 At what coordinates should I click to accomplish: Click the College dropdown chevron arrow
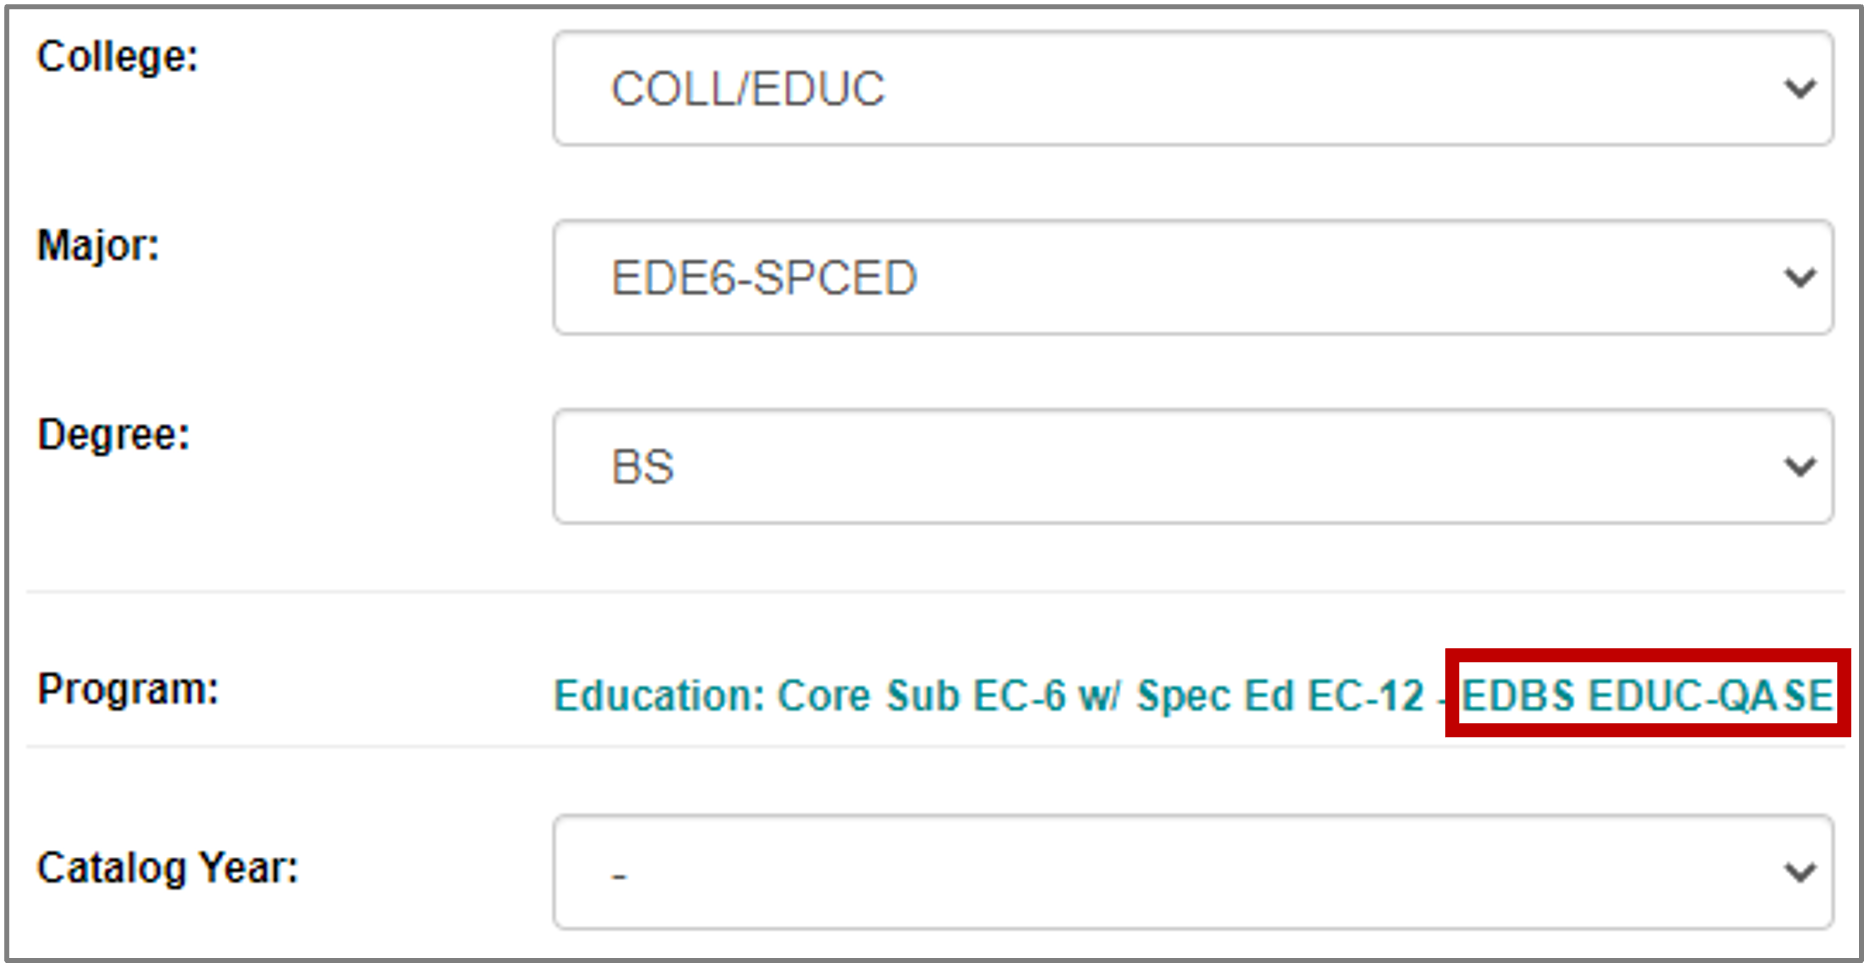pos(1799,89)
